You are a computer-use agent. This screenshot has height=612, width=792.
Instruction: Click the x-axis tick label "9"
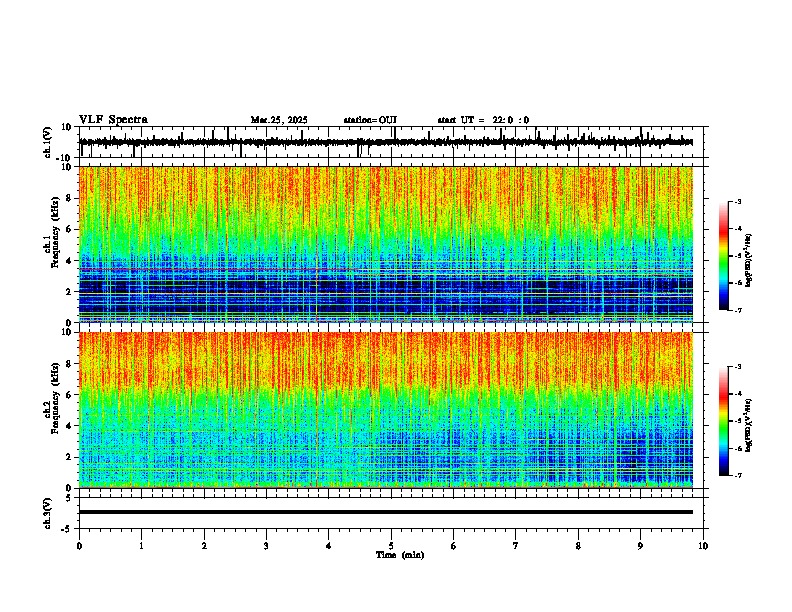[640, 546]
